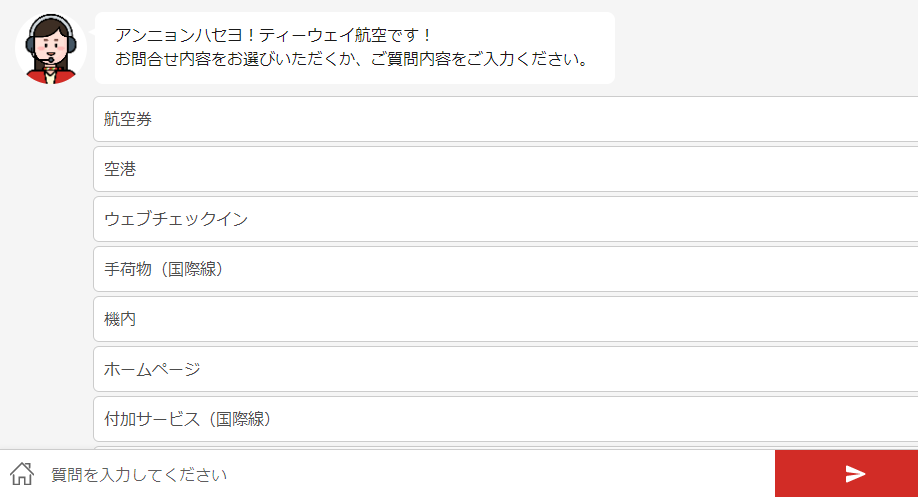The image size is (918, 497).
Task: Click the operator avatar with headset
Action: [x=50, y=49]
